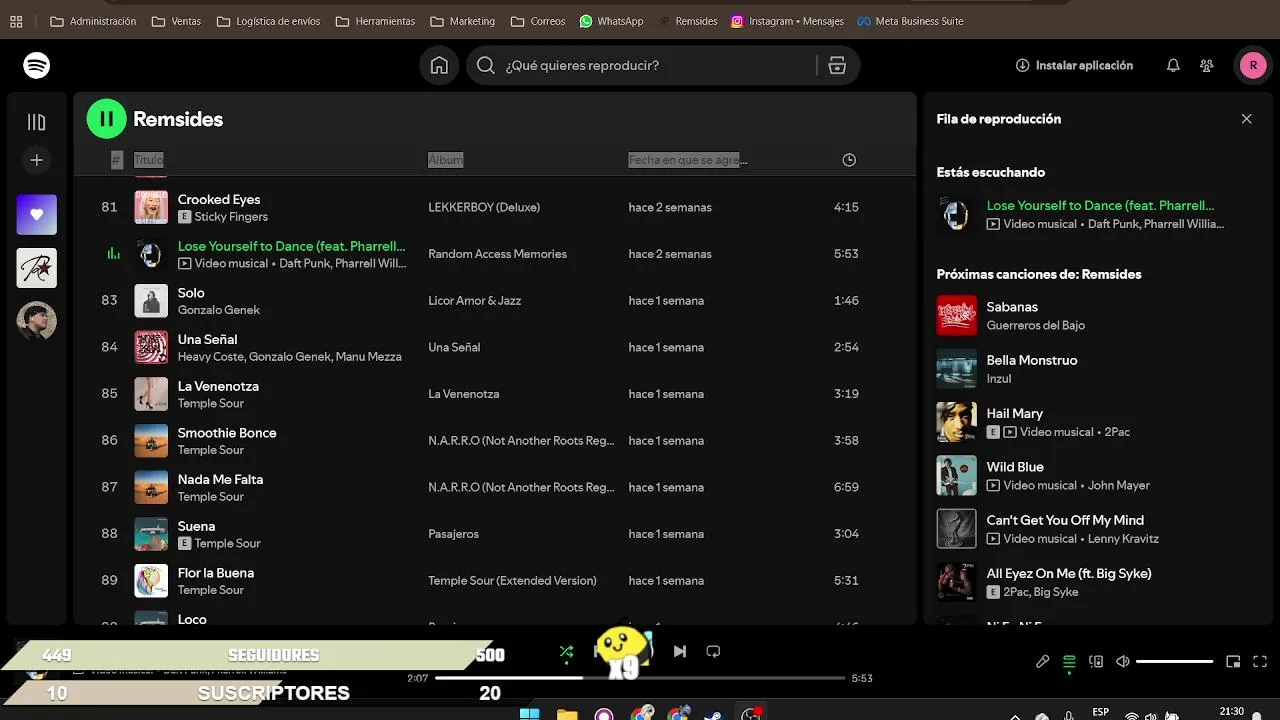Image resolution: width=1280 pixels, height=720 pixels.
Task: Skip to next track
Action: (680, 652)
